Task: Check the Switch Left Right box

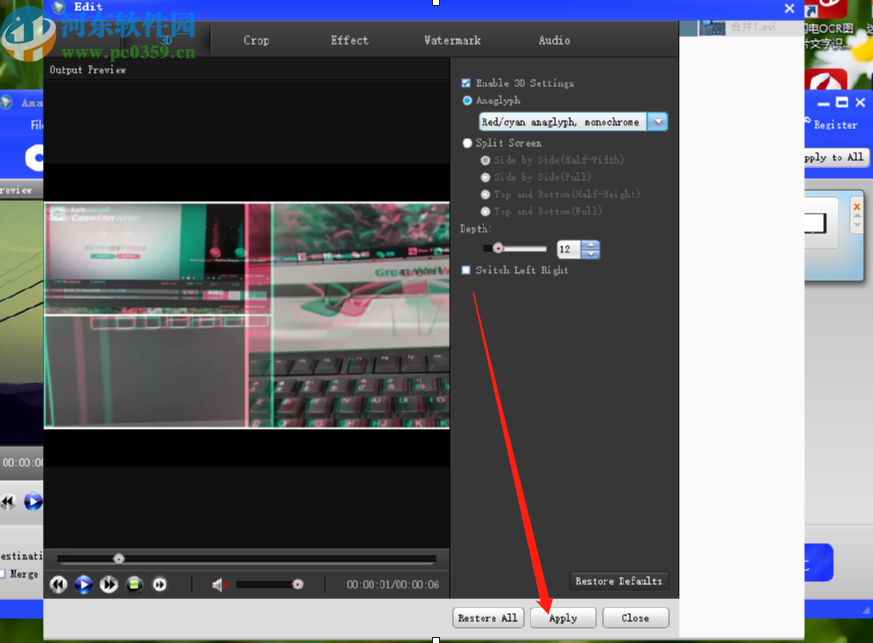Action: 466,270
